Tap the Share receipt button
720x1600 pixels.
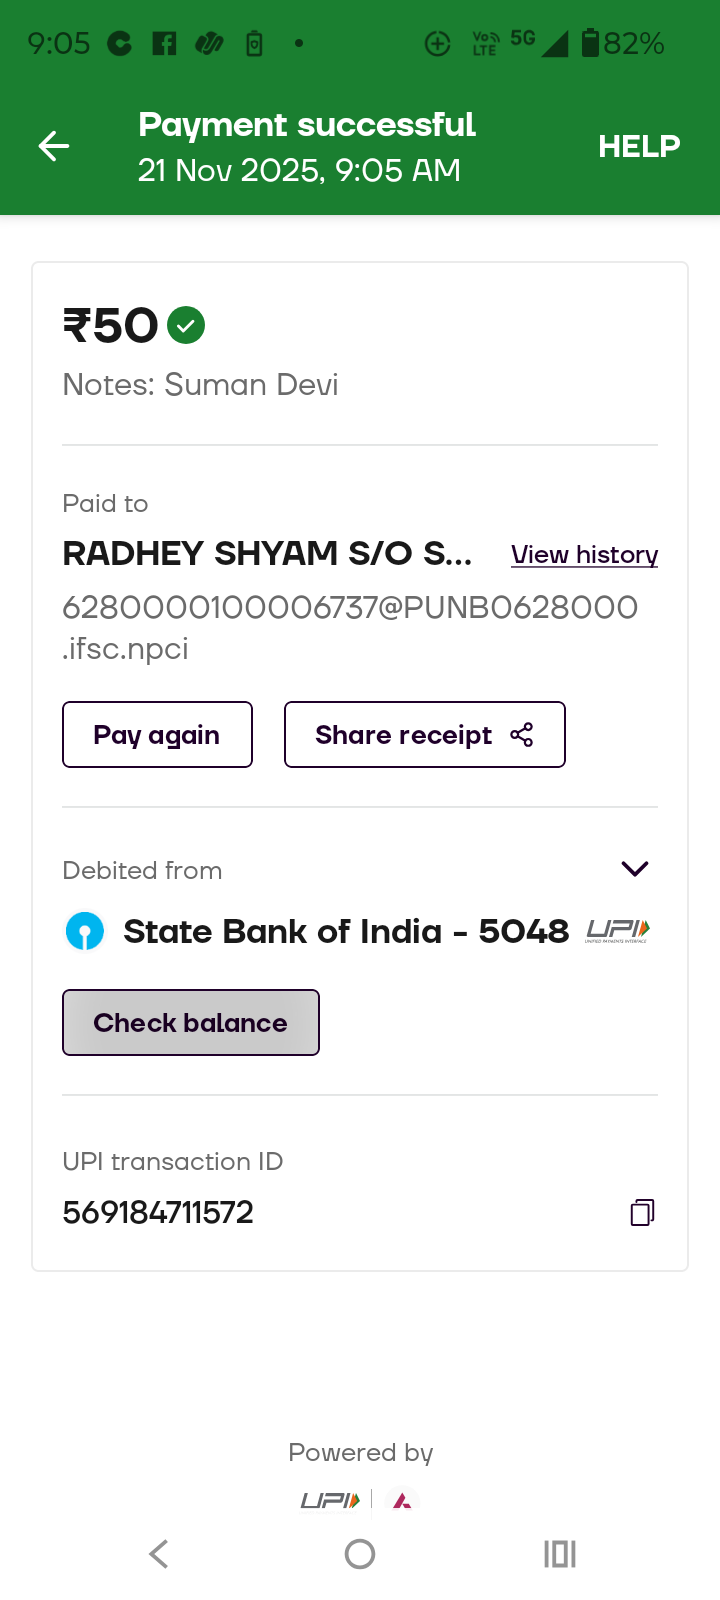pyautogui.click(x=424, y=735)
